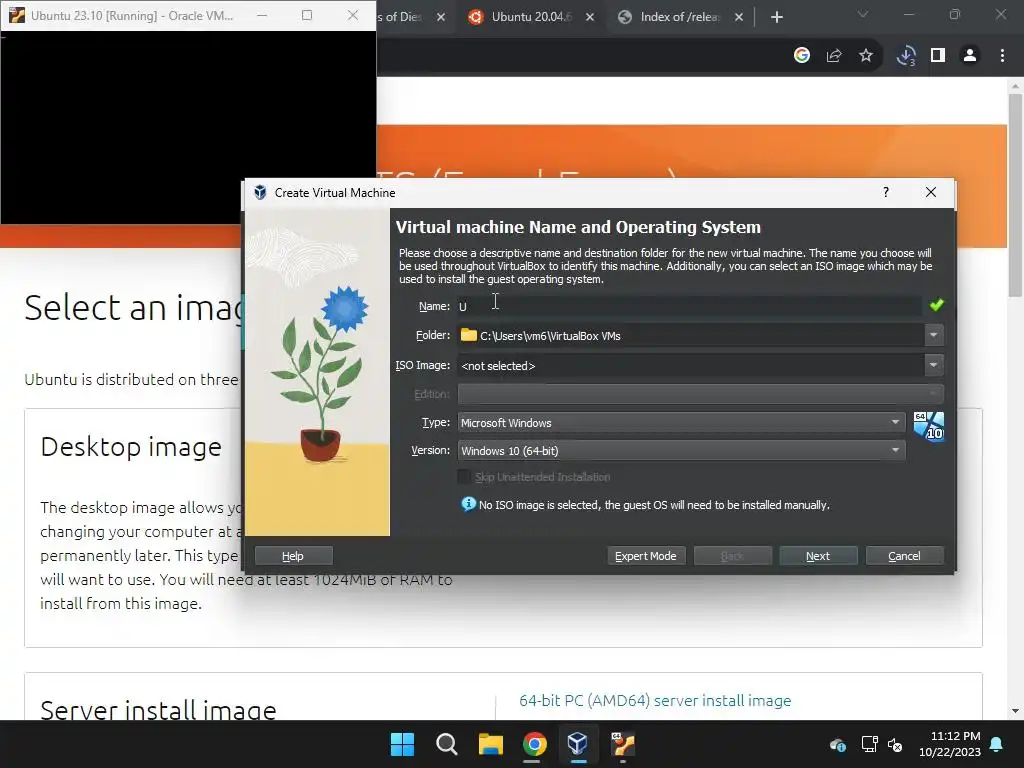The image size is (1024, 768).
Task: Close the 'Ubuntu 20.04.6' tab
Action: click(590, 17)
